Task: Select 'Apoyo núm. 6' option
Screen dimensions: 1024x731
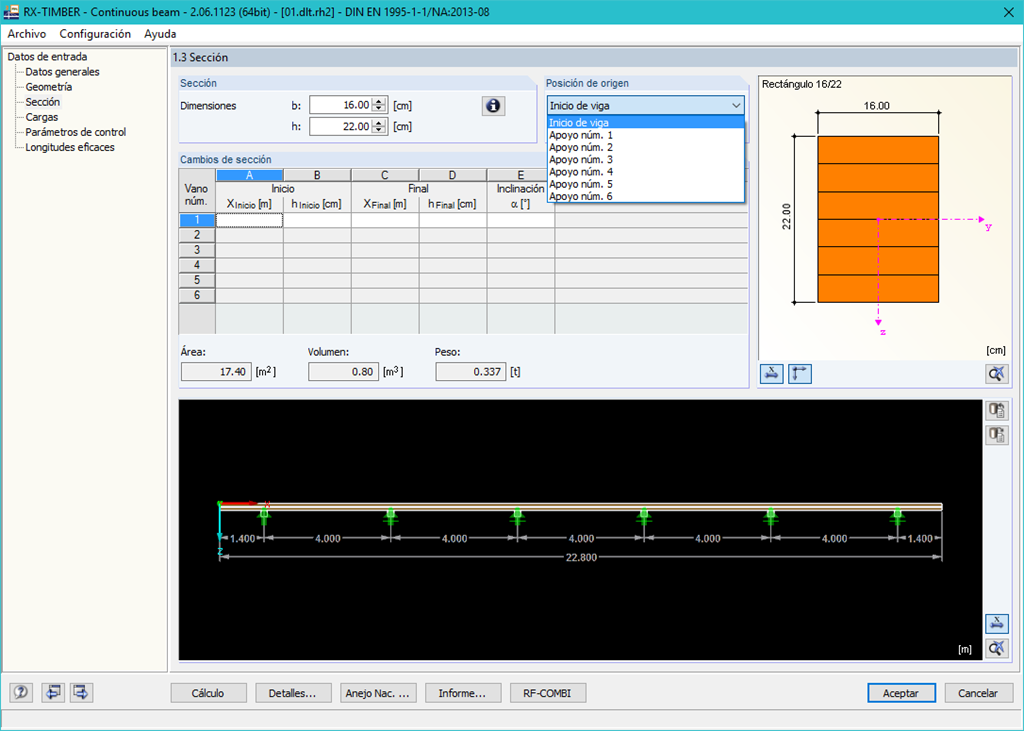Action: tap(646, 196)
